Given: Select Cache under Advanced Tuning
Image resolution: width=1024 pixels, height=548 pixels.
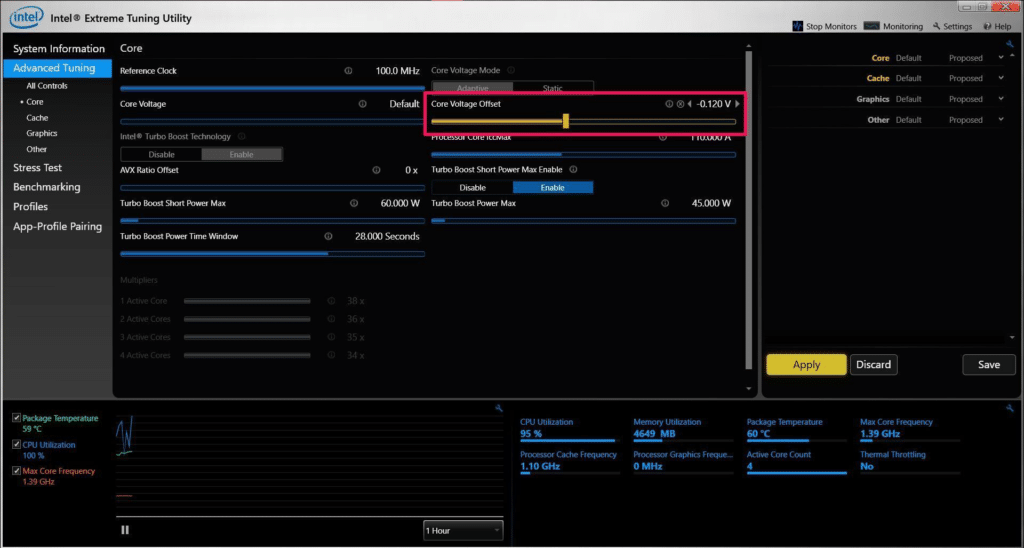Looking at the screenshot, I should 37,118.
